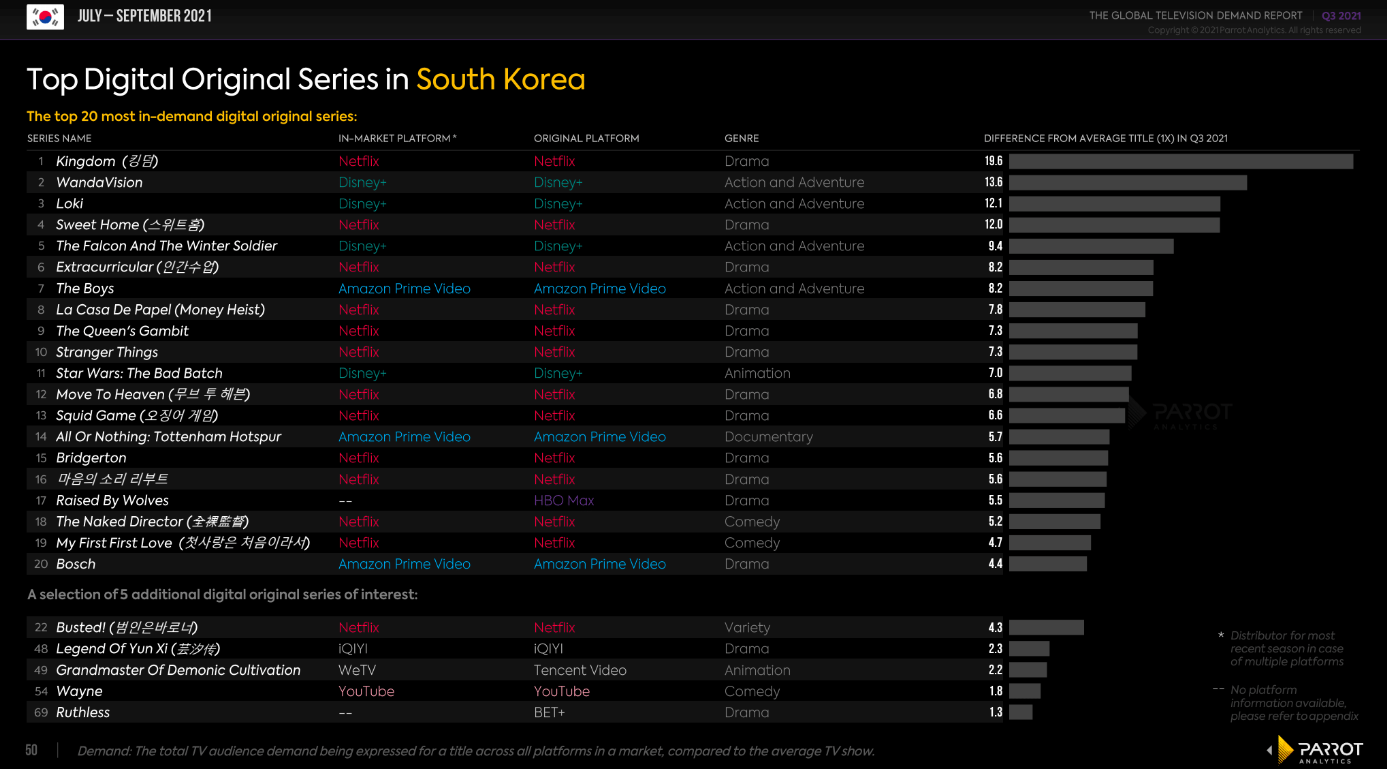Select 'The Falcon And The Winter Soldier'
Image resolution: width=1387 pixels, height=769 pixels.
point(167,246)
